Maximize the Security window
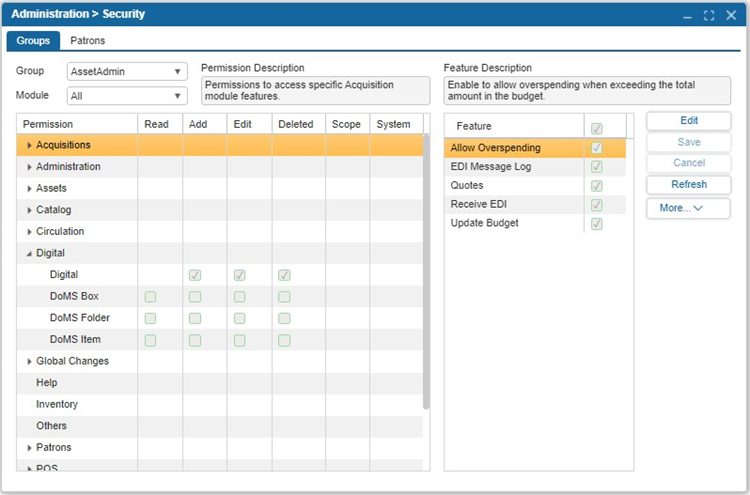The image size is (750, 495). click(x=709, y=16)
